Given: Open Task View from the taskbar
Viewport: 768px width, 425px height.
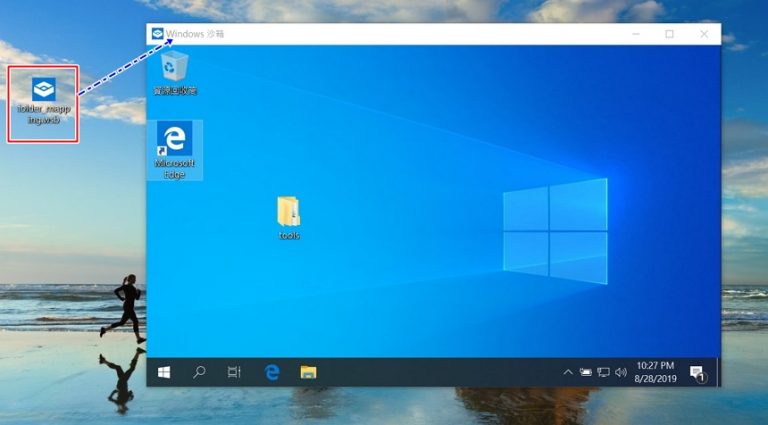Looking at the screenshot, I should (x=234, y=372).
